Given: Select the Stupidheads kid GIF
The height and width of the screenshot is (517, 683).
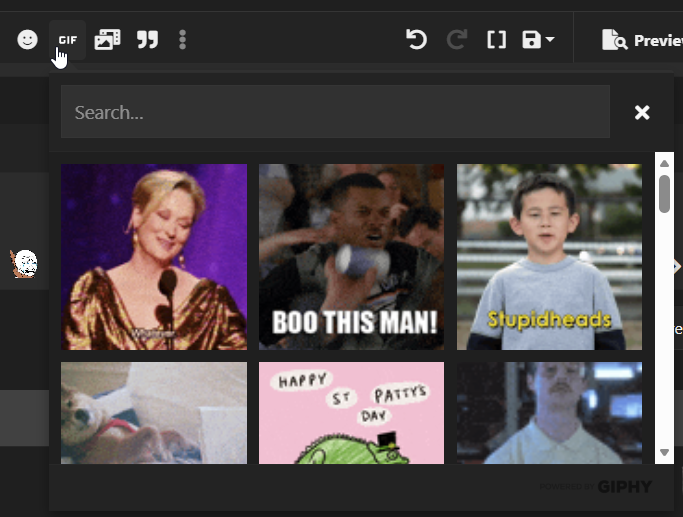Looking at the screenshot, I should tap(549, 257).
